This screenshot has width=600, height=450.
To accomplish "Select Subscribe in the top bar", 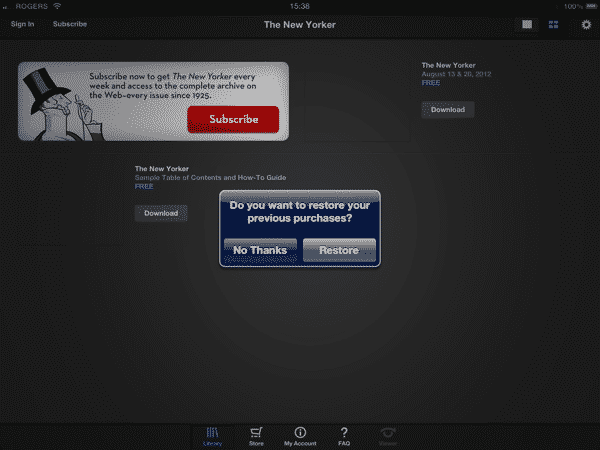I will point(69,23).
